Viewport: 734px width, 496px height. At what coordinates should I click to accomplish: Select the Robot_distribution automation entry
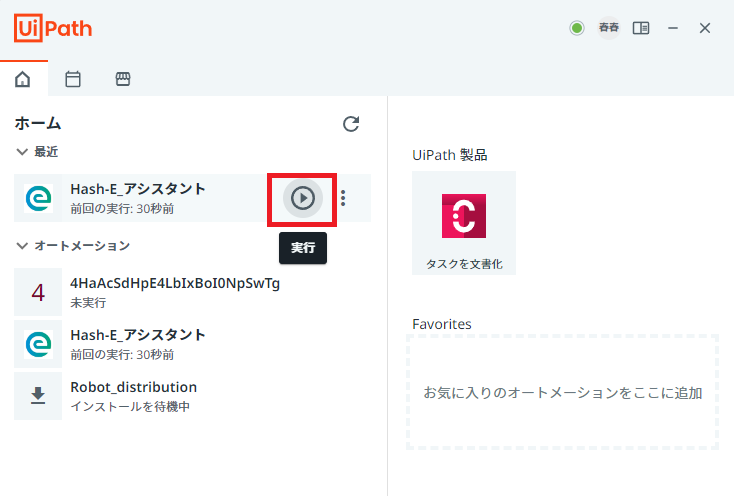click(192, 396)
